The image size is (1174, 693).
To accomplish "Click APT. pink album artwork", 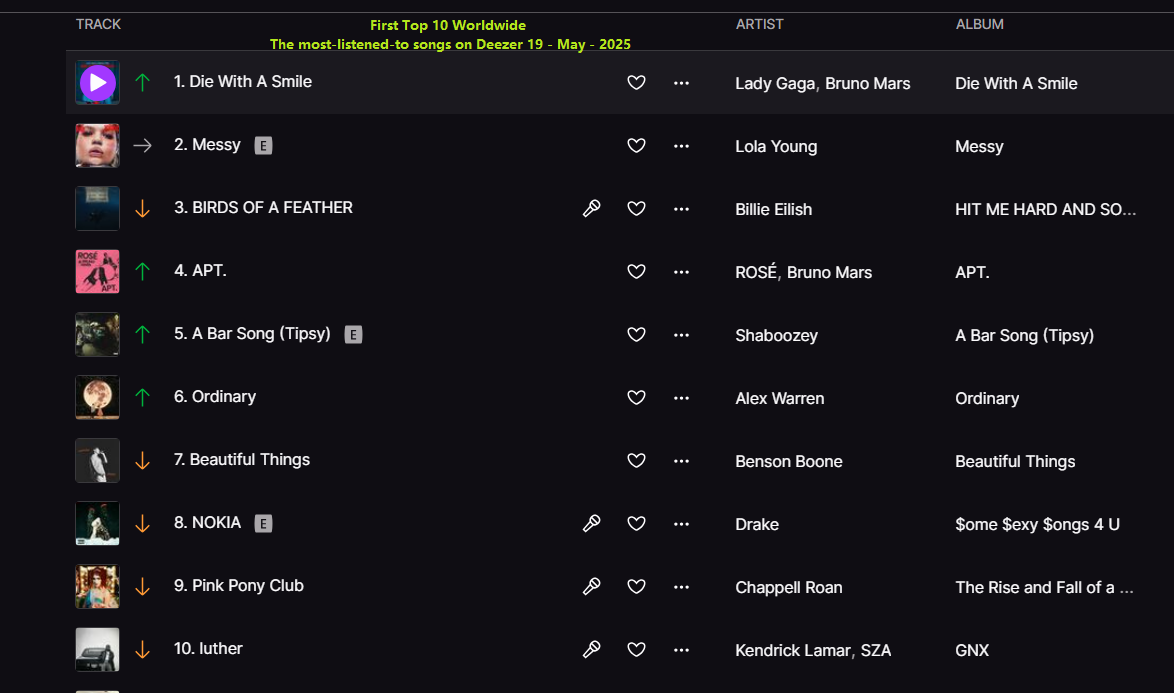I will click(x=97, y=271).
